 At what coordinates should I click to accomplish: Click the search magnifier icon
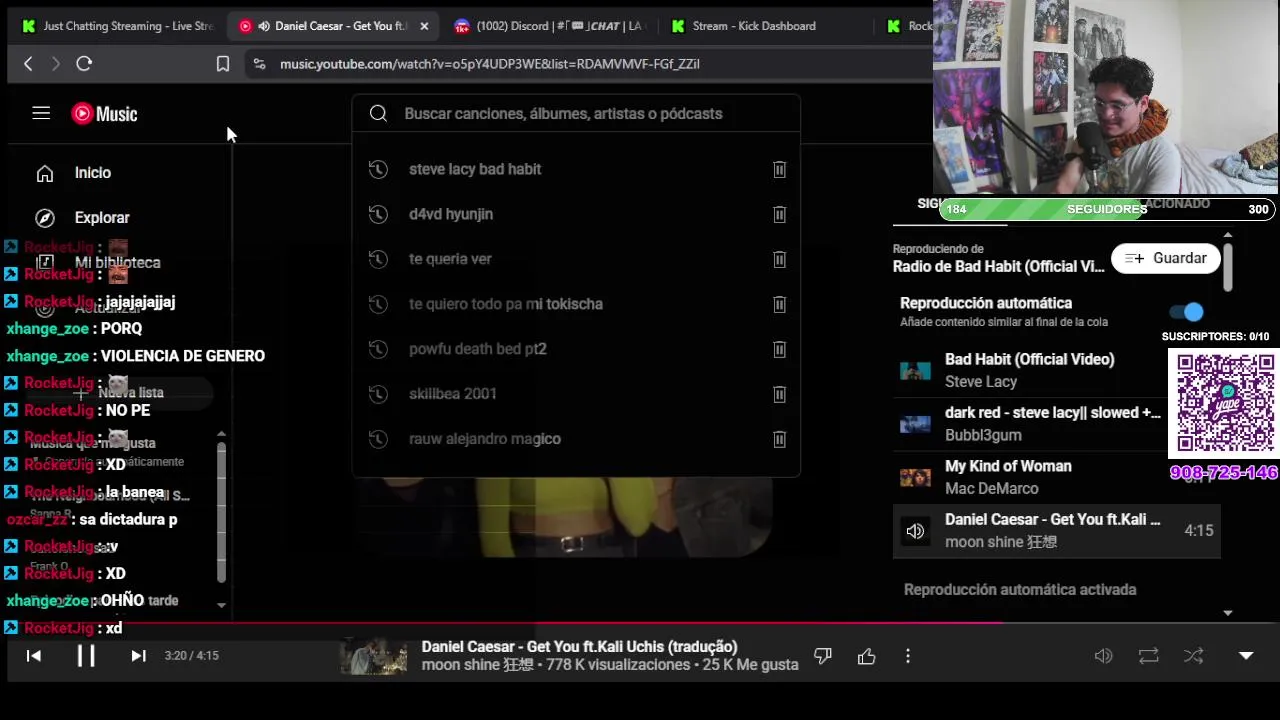[378, 114]
